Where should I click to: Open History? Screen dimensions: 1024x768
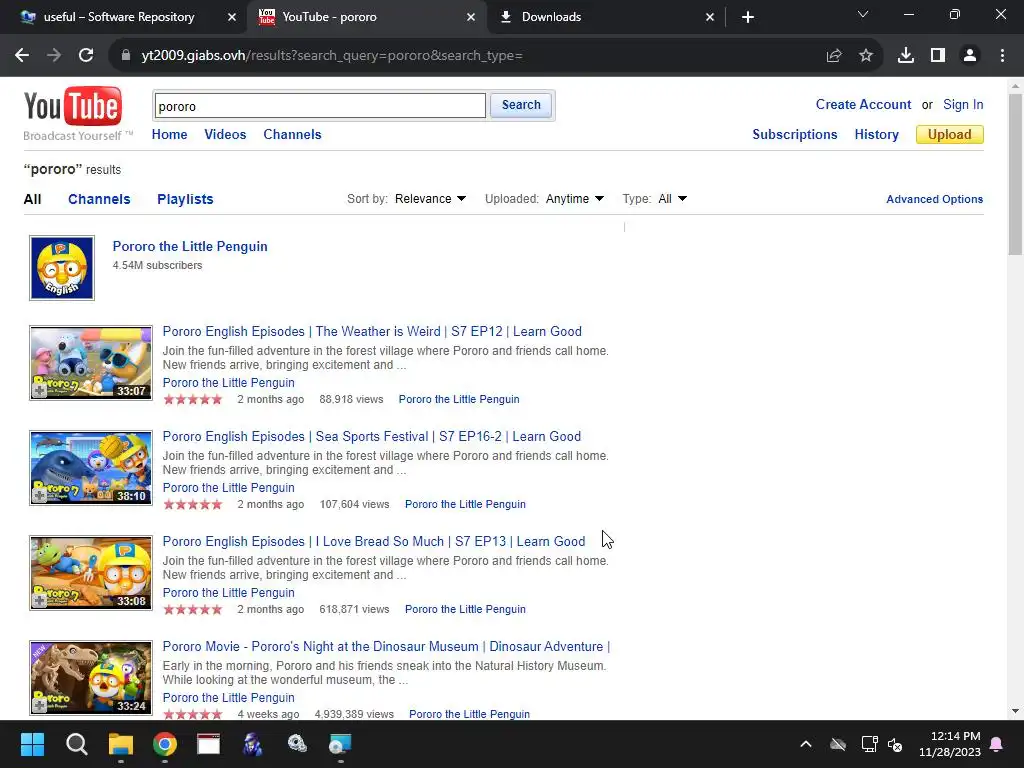pyautogui.click(x=876, y=135)
